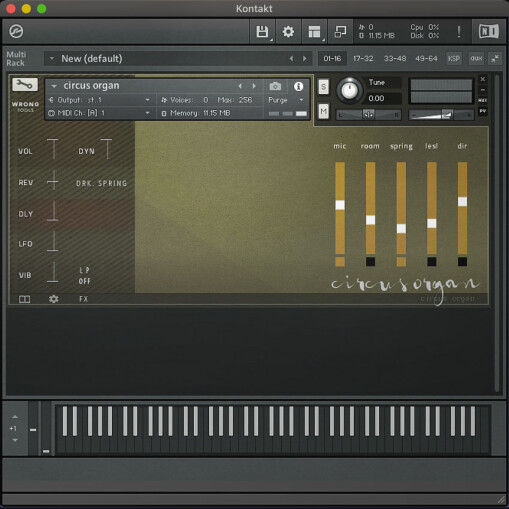Open the Kontakt browser logo button
Screen dimensions: 509x509
pos(16,32)
